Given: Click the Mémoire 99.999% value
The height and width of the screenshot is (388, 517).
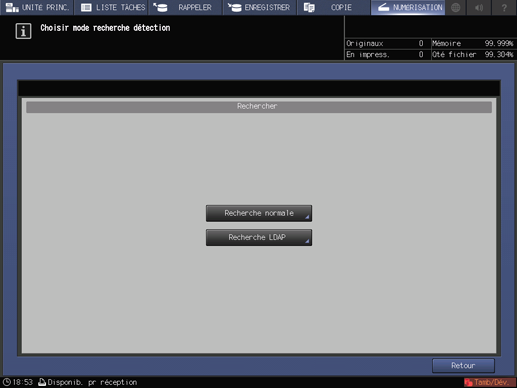Looking at the screenshot, I should point(499,44).
